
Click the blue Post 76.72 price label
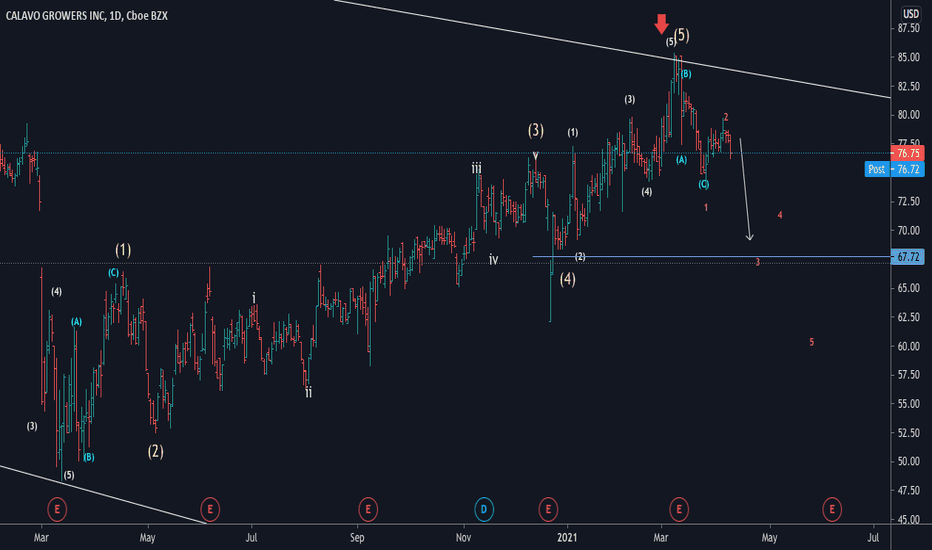(895, 169)
